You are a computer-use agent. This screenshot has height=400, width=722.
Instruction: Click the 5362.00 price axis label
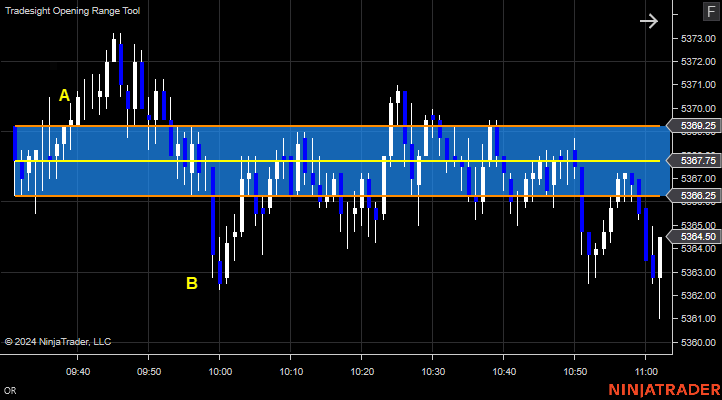698,296
